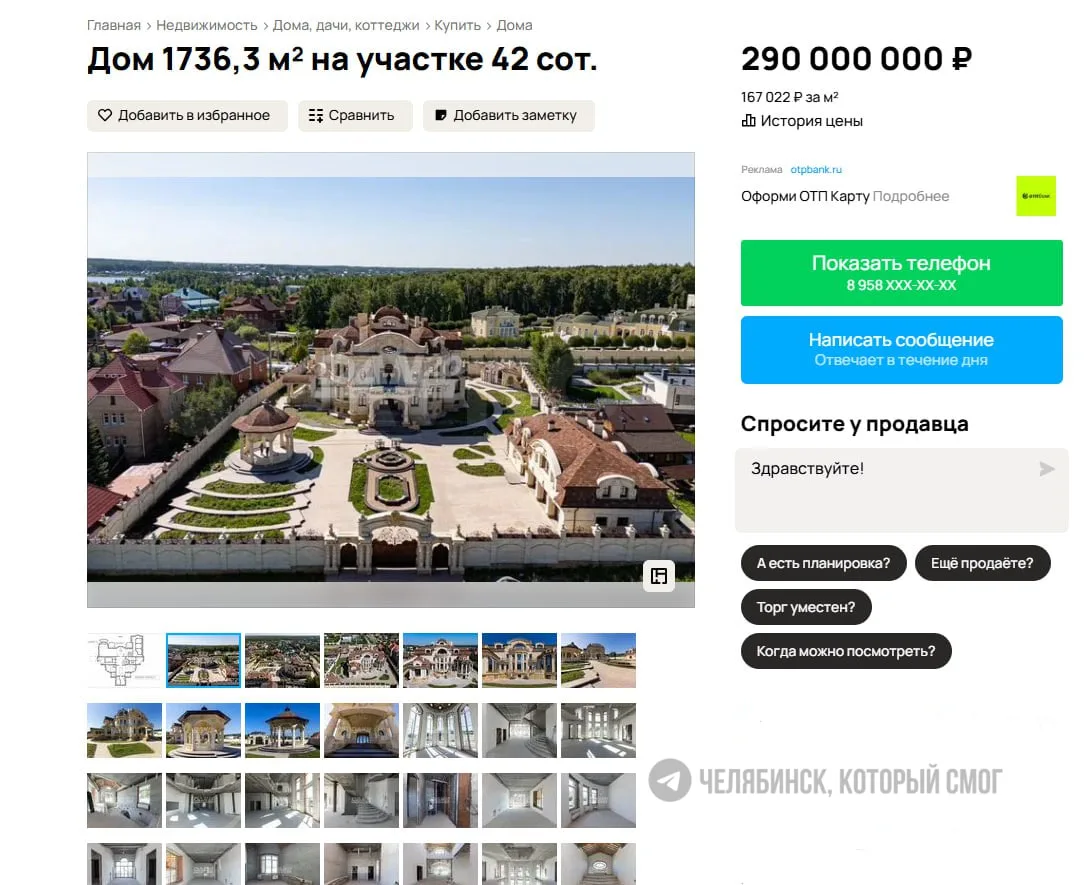Send message with the arrow icon
The image size is (1090, 885).
click(x=1047, y=469)
